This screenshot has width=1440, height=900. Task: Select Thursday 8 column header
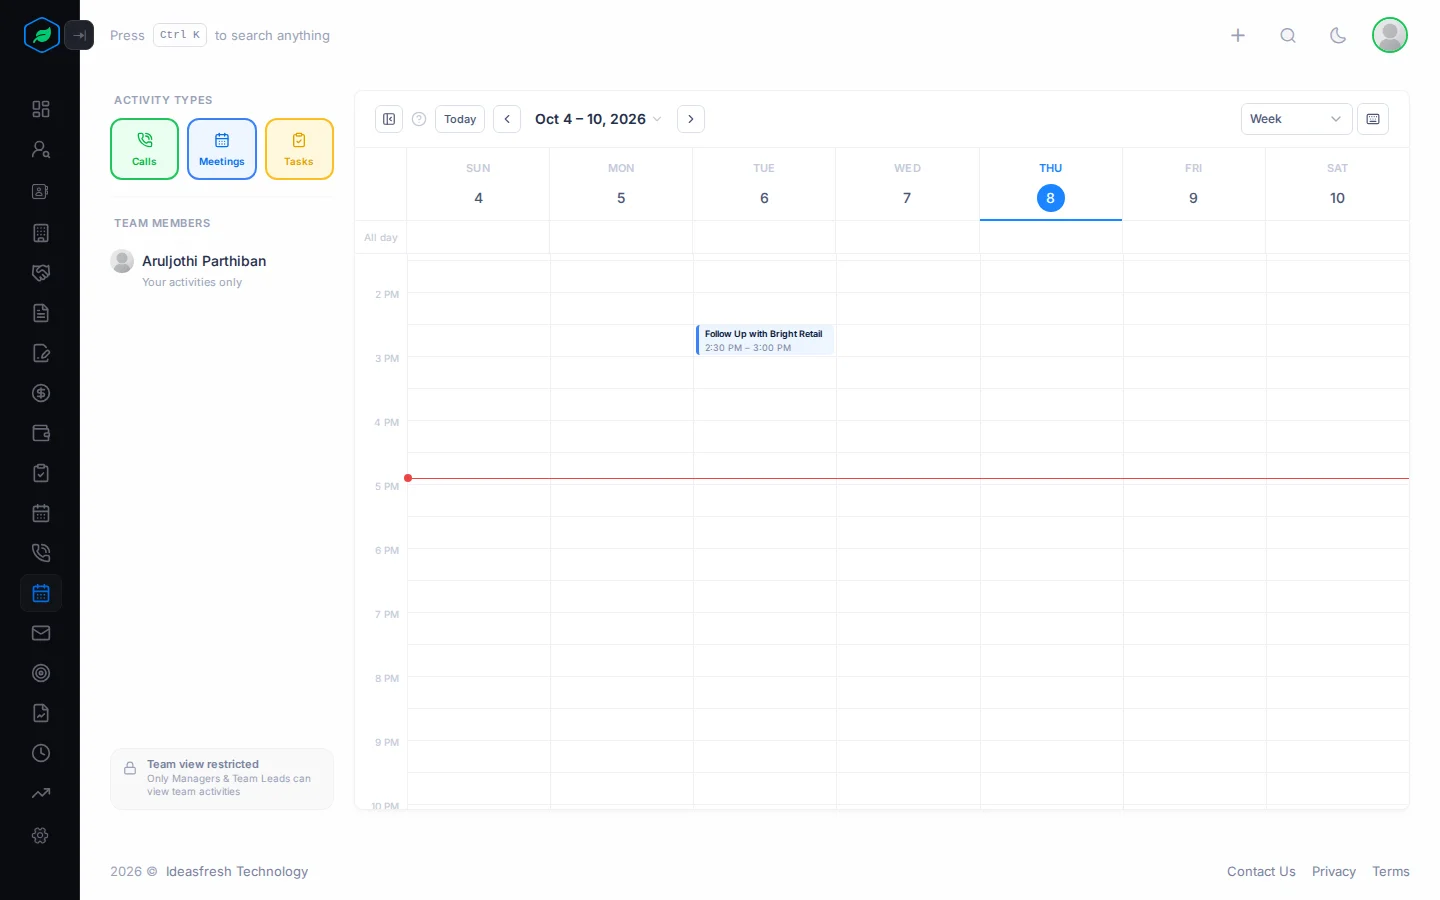pyautogui.click(x=1051, y=184)
